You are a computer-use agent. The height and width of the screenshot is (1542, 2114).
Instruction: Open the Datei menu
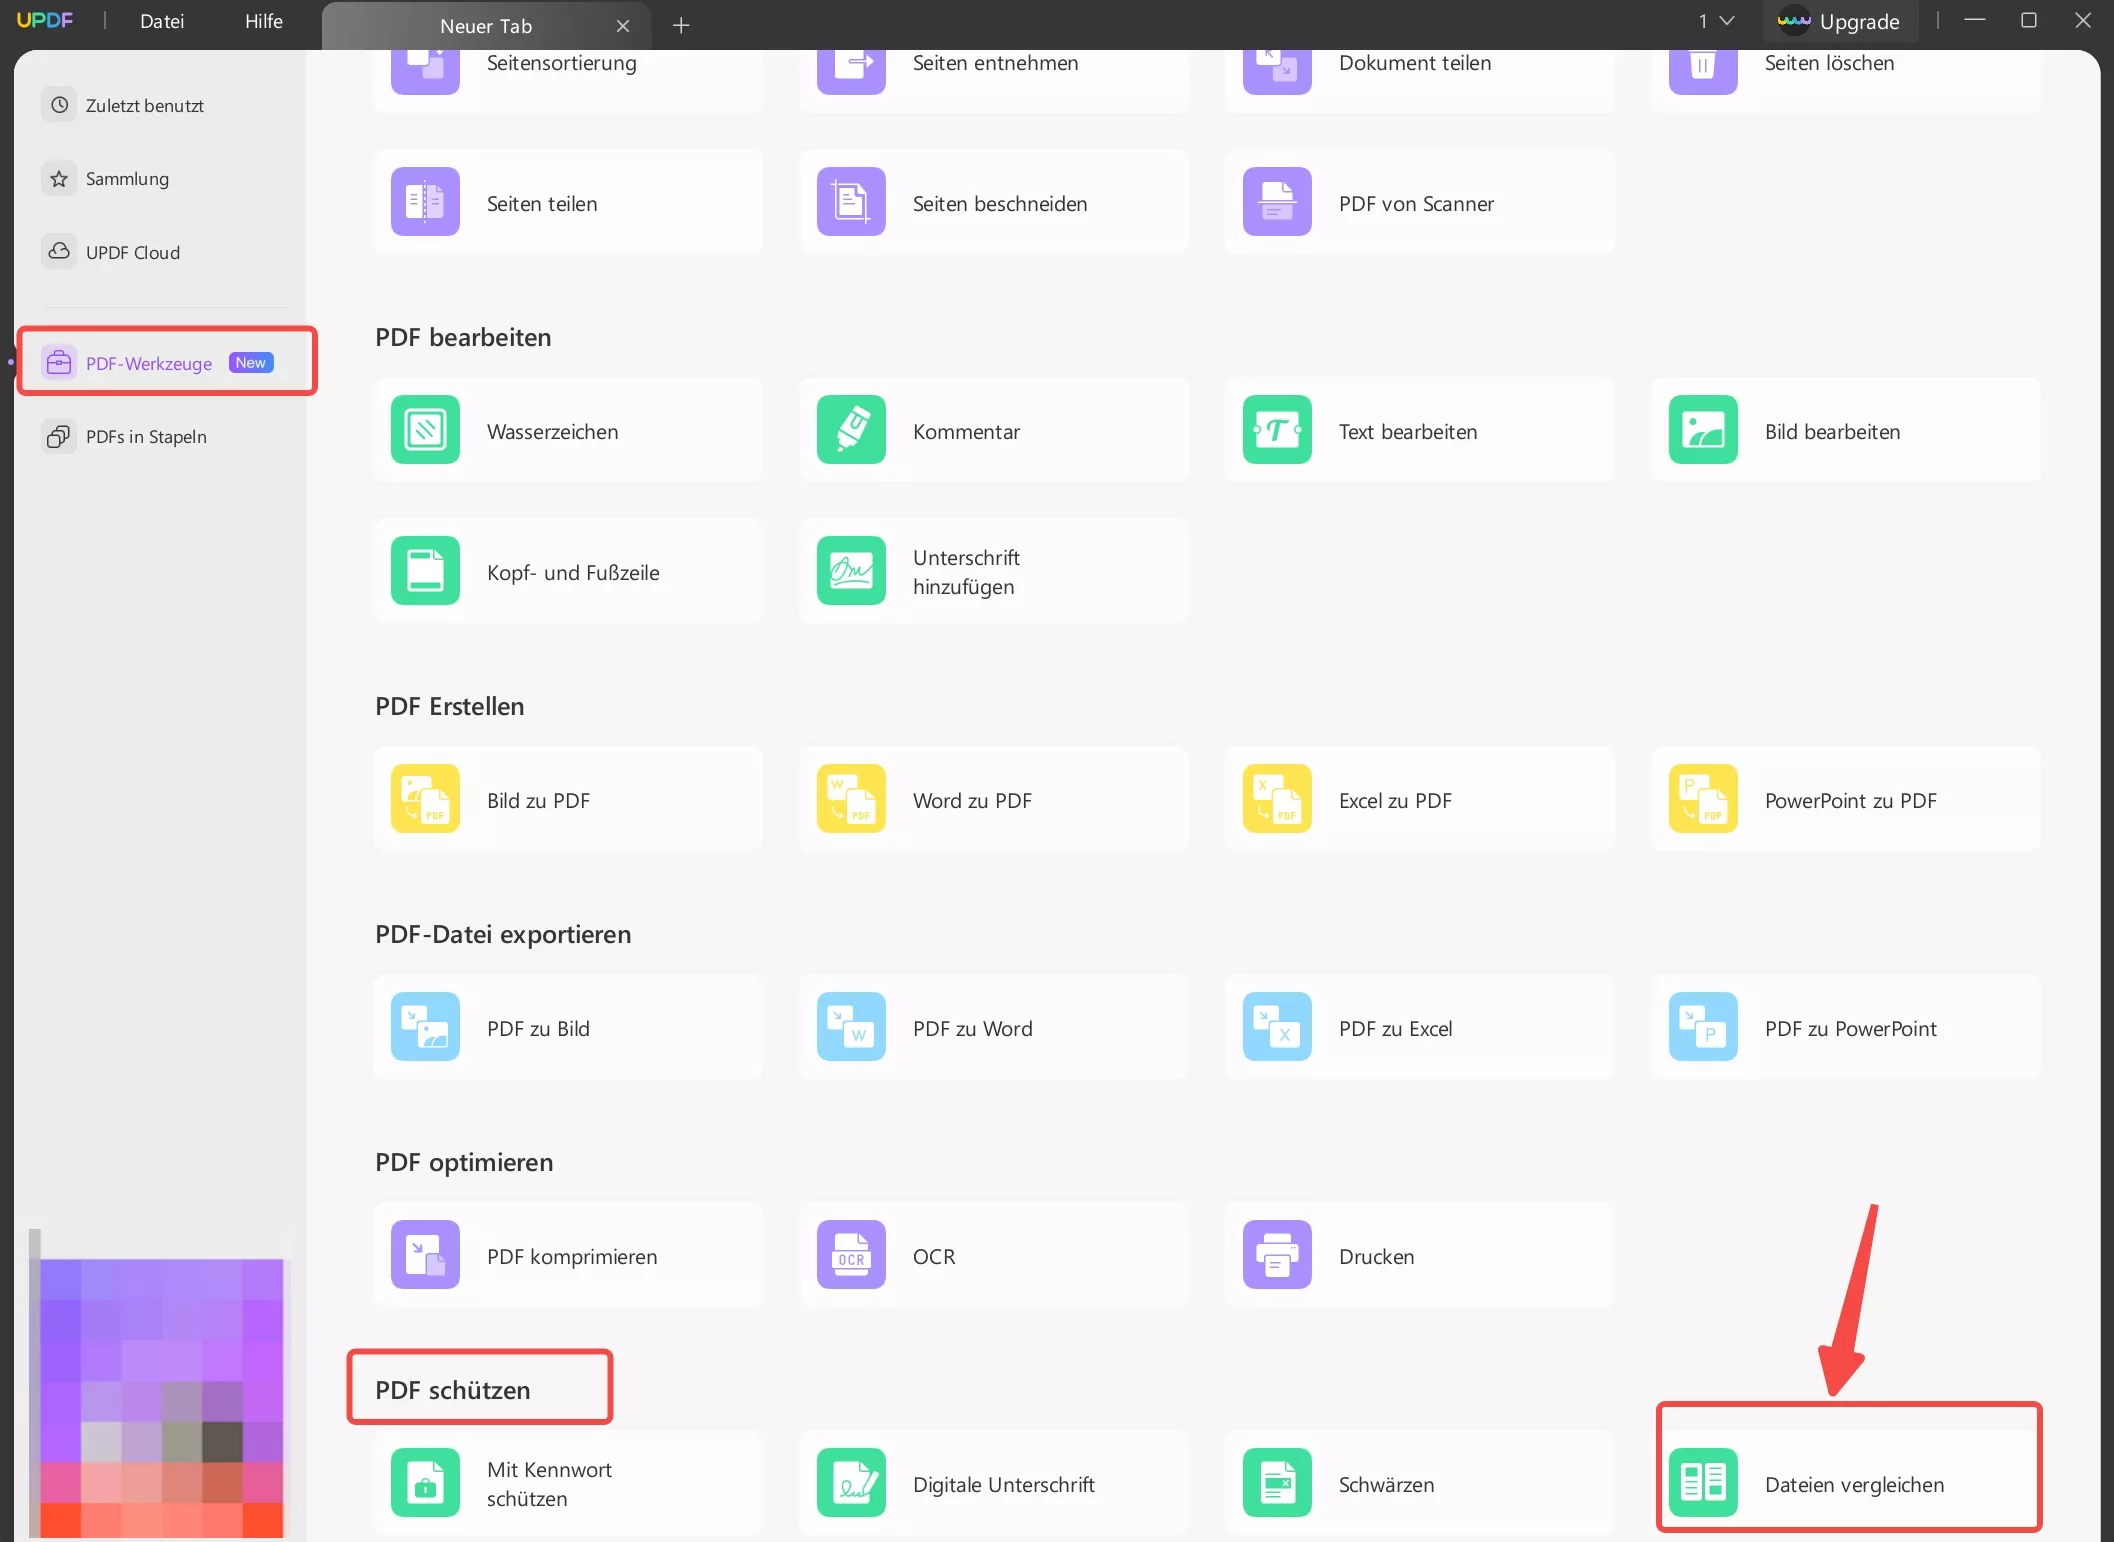point(161,21)
